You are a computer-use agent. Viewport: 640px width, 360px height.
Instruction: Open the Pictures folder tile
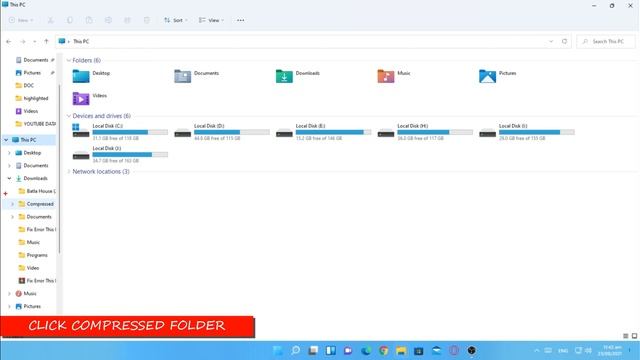click(x=498, y=76)
